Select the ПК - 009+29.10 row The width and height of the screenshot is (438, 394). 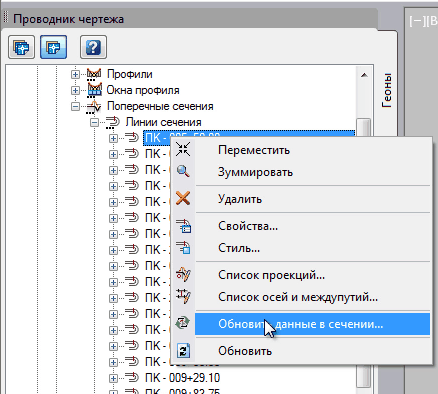point(182,378)
